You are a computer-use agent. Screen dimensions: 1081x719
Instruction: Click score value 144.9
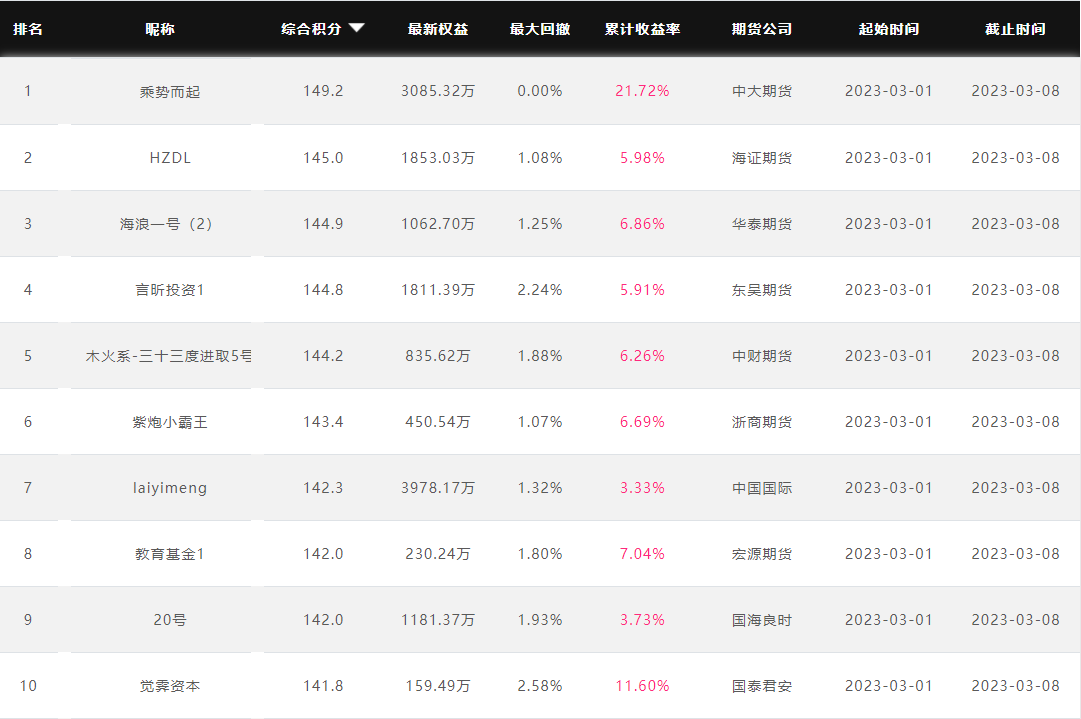click(x=323, y=224)
